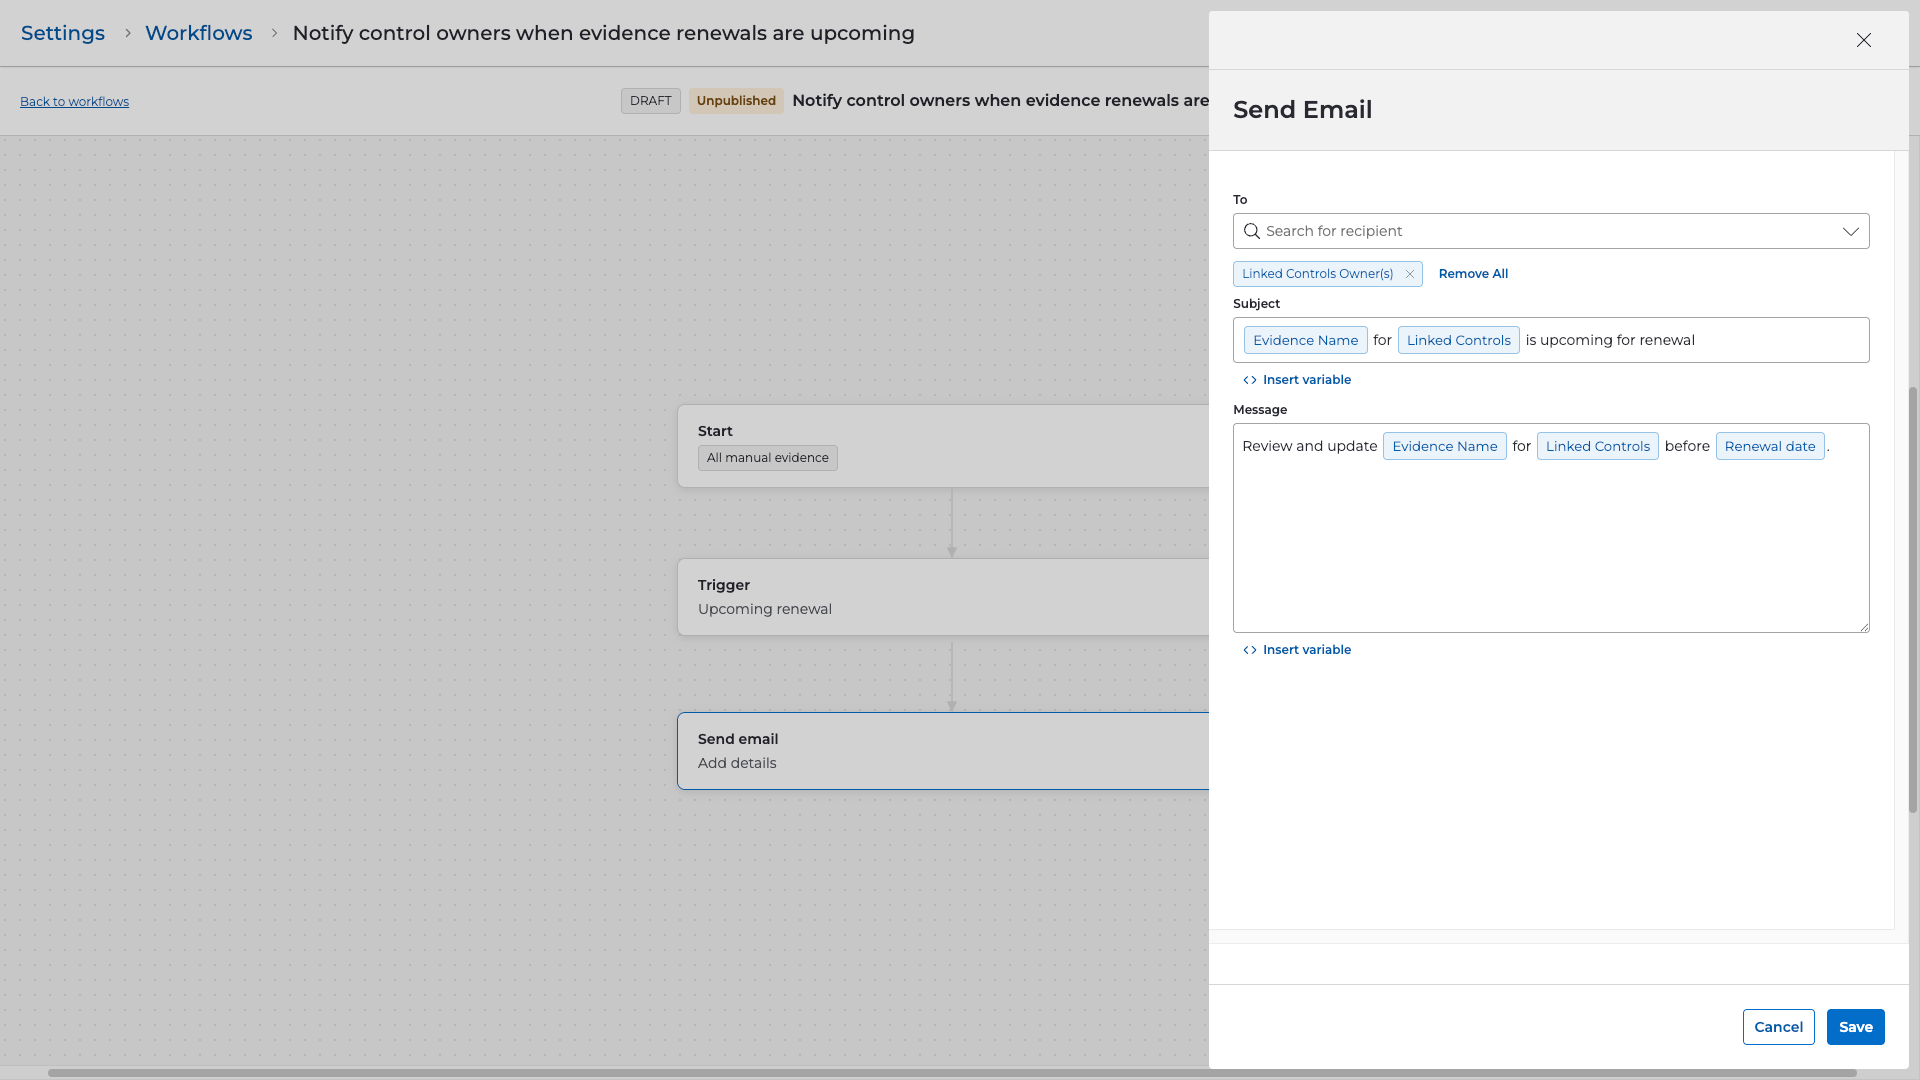
Task: Select the Linked Controls variable in Subject
Action: 1458,340
